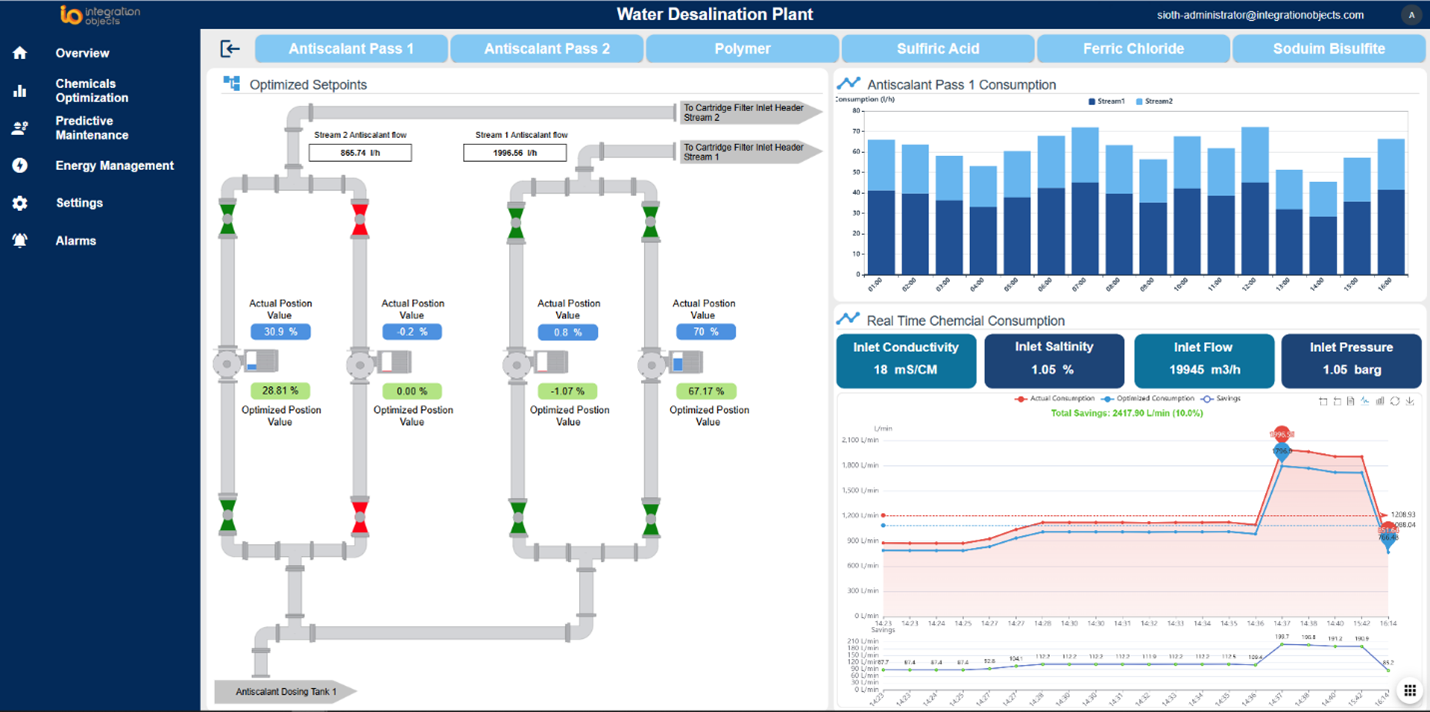This screenshot has height=712, width=1430.
Task: Go to Predictive Maintenance in sidebar
Action: 91,128
